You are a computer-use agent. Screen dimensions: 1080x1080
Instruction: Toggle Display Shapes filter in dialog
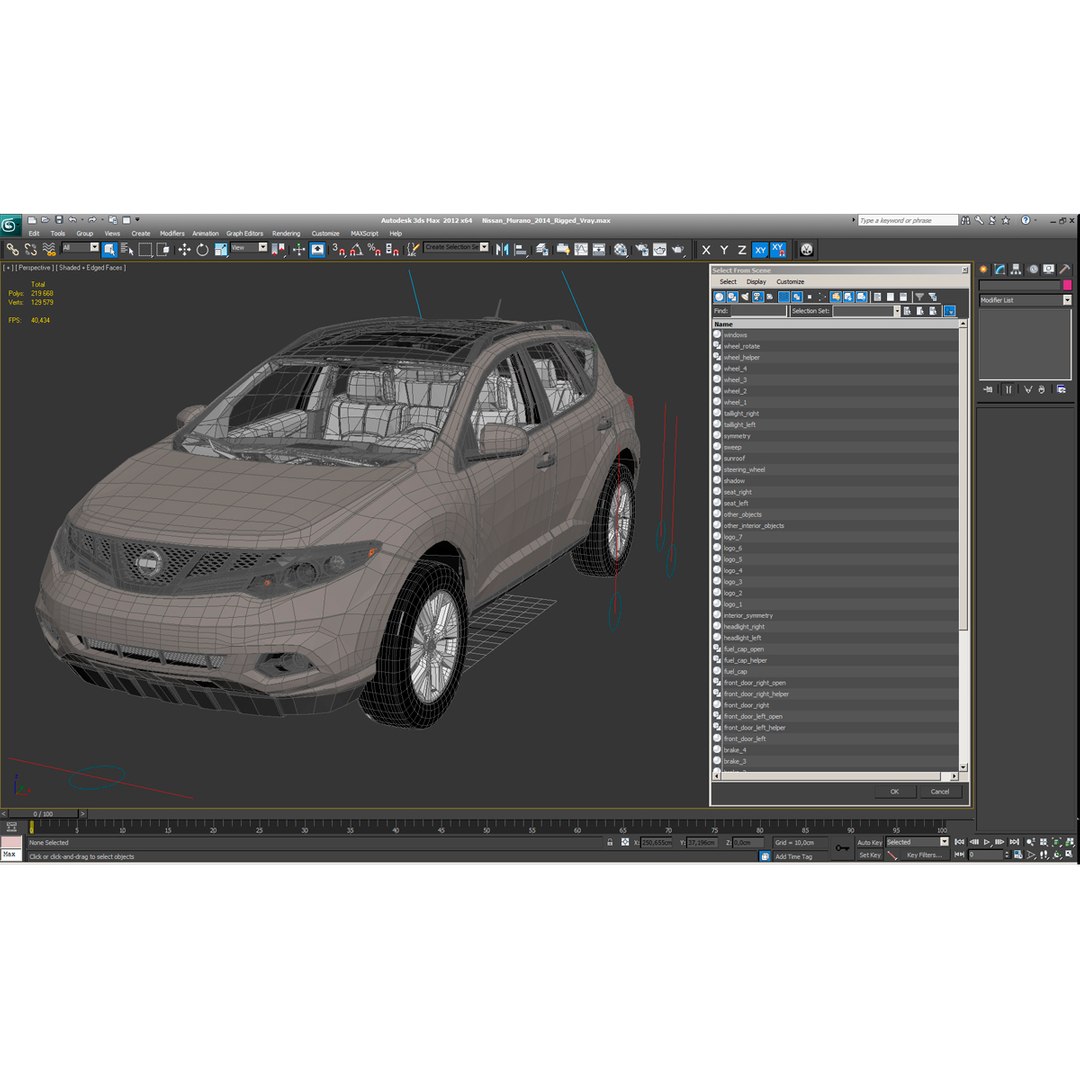pos(732,297)
